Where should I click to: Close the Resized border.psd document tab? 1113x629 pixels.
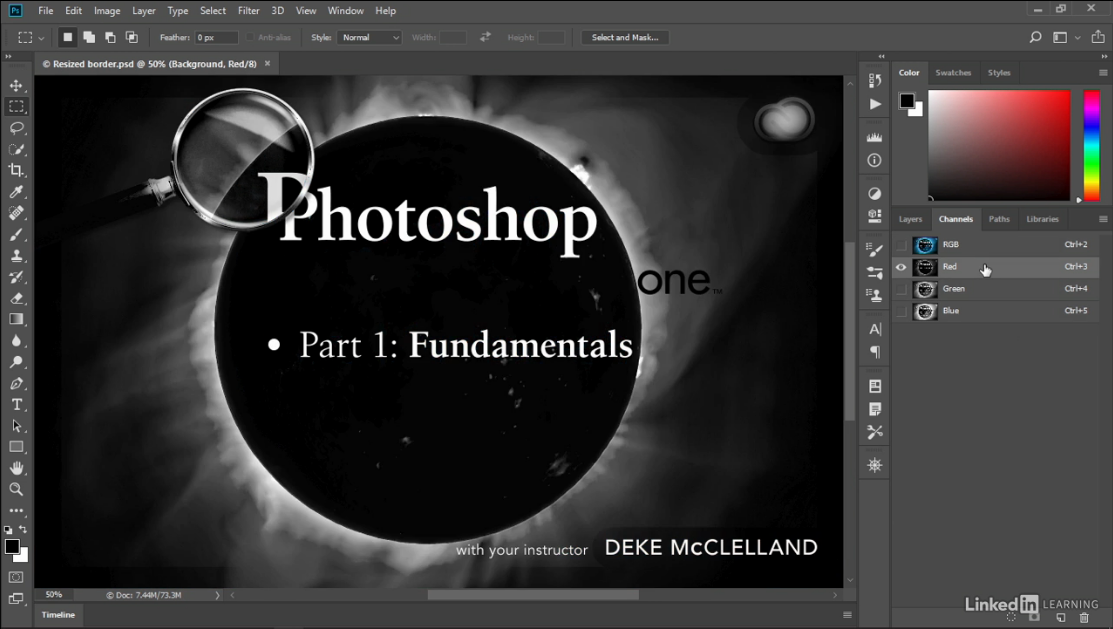pyautogui.click(x=268, y=63)
